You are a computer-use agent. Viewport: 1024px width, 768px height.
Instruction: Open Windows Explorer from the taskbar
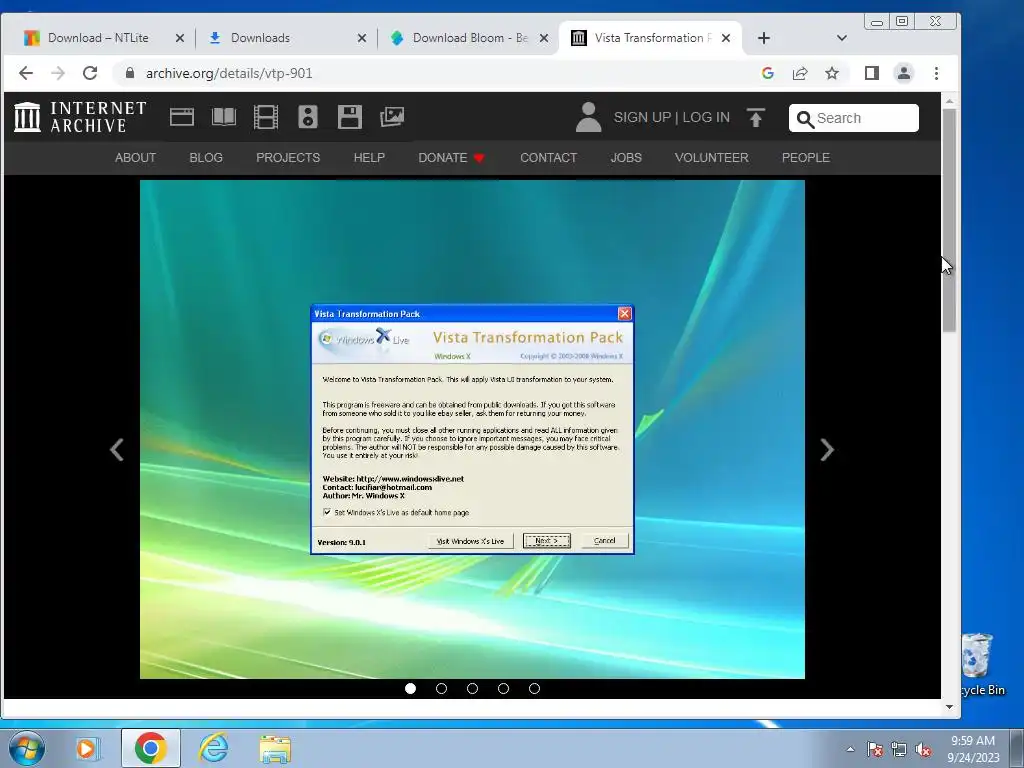[275, 749]
